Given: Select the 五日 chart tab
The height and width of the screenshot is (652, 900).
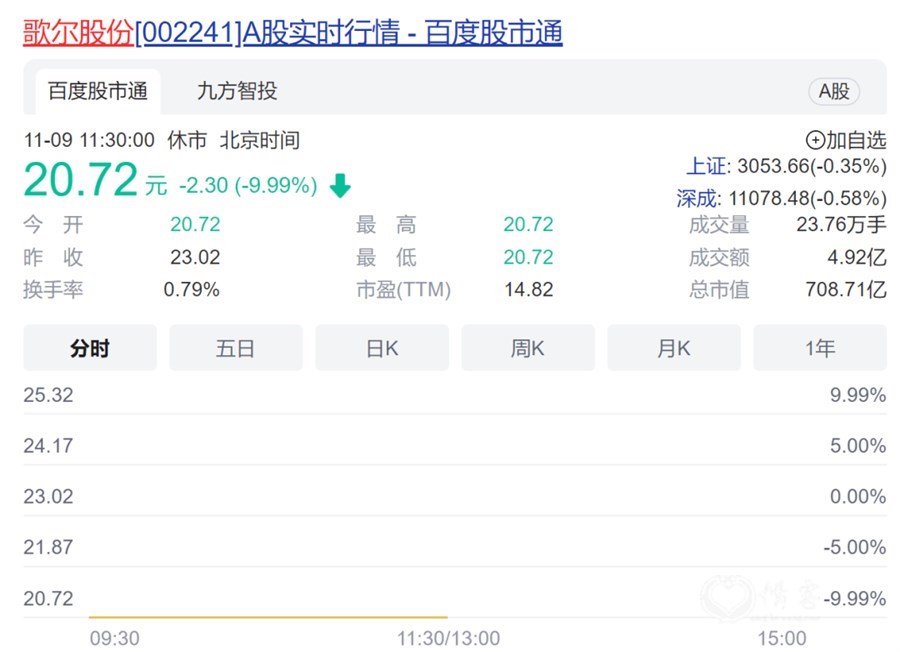Looking at the screenshot, I should pos(235,348).
